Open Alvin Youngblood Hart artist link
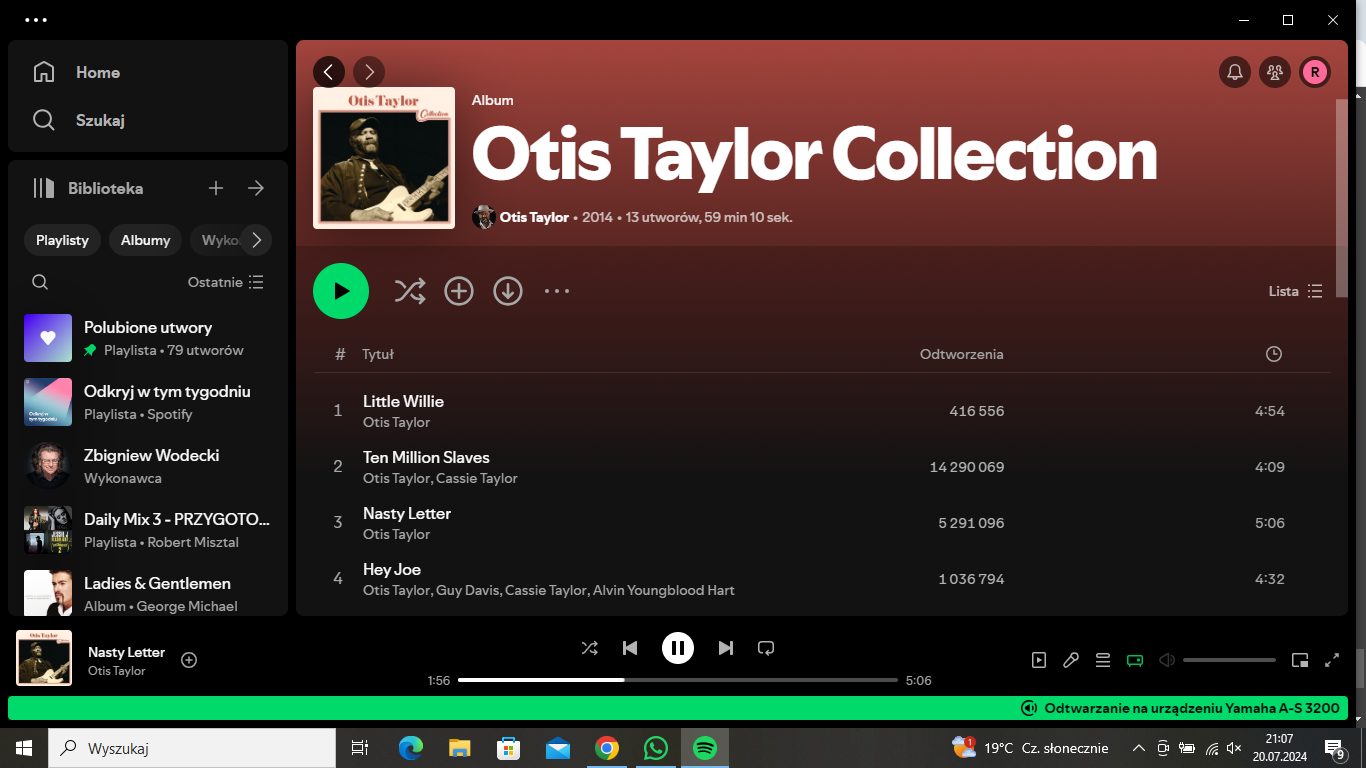Screen dimensions: 1366x768 (x=664, y=590)
